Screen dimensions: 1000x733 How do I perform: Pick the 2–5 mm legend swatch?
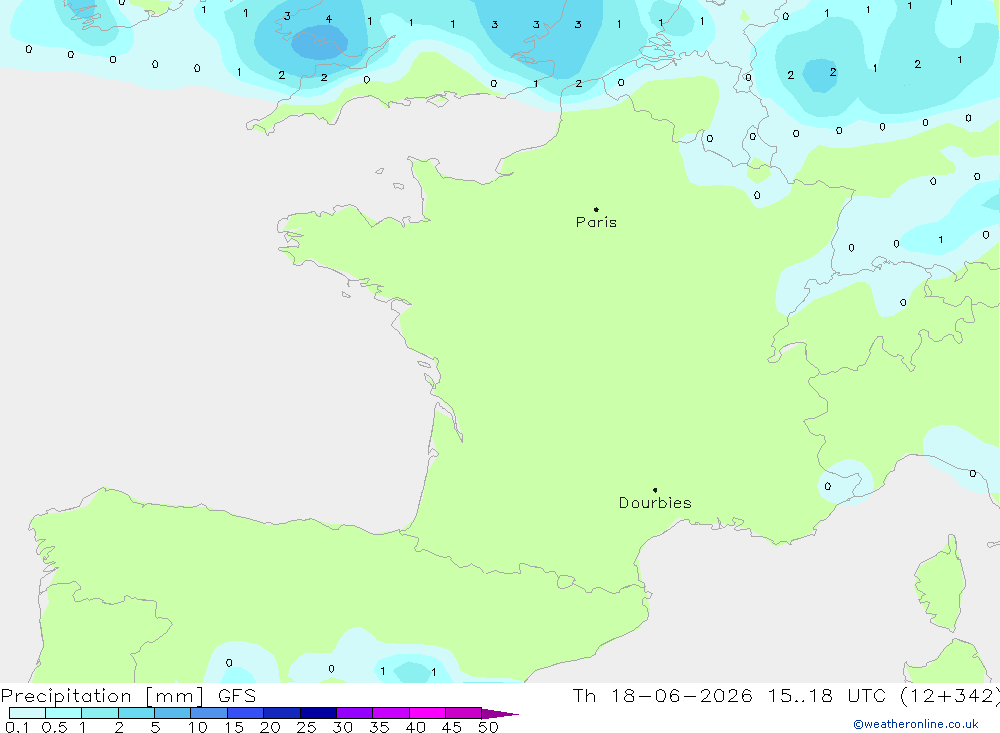pos(136,713)
